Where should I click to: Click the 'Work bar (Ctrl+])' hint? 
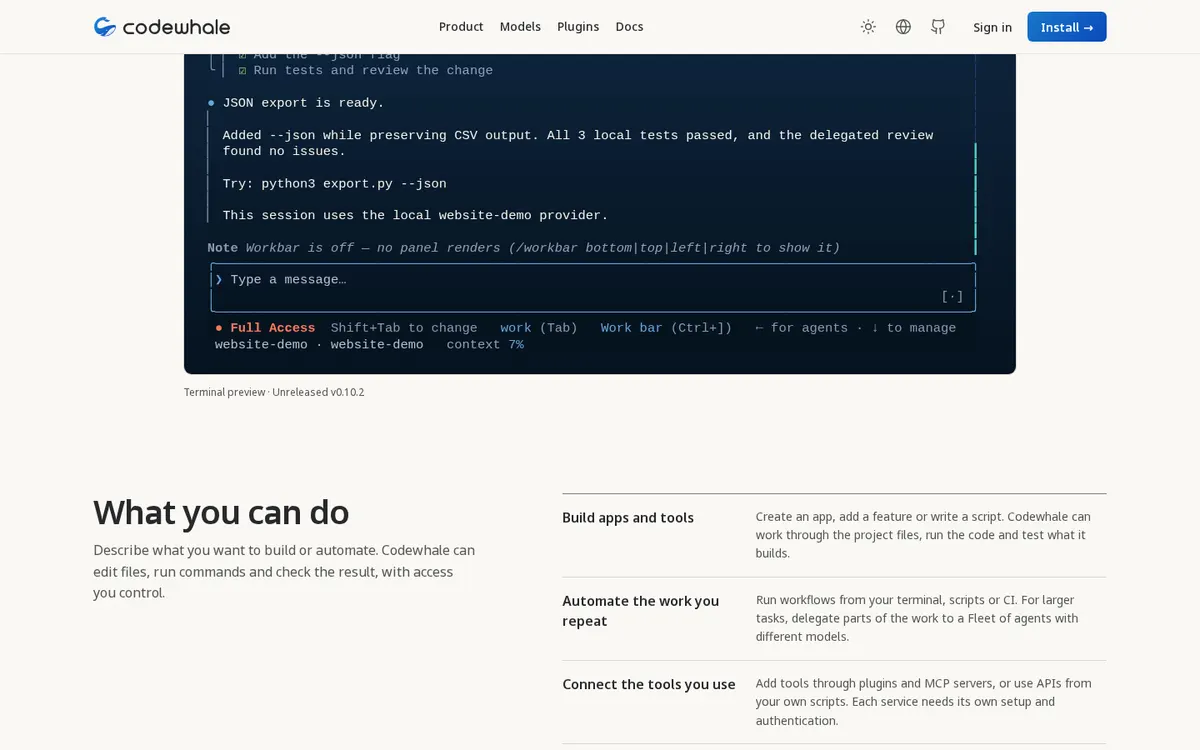666,328
